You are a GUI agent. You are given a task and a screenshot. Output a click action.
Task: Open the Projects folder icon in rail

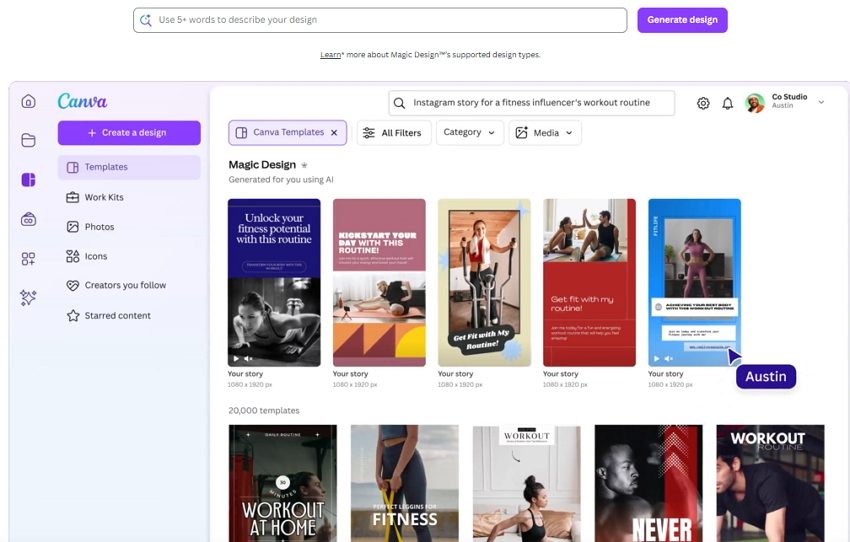point(28,140)
